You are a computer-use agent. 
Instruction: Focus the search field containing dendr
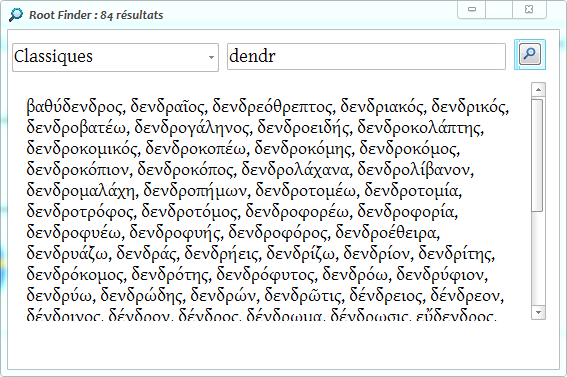pyautogui.click(x=366, y=56)
